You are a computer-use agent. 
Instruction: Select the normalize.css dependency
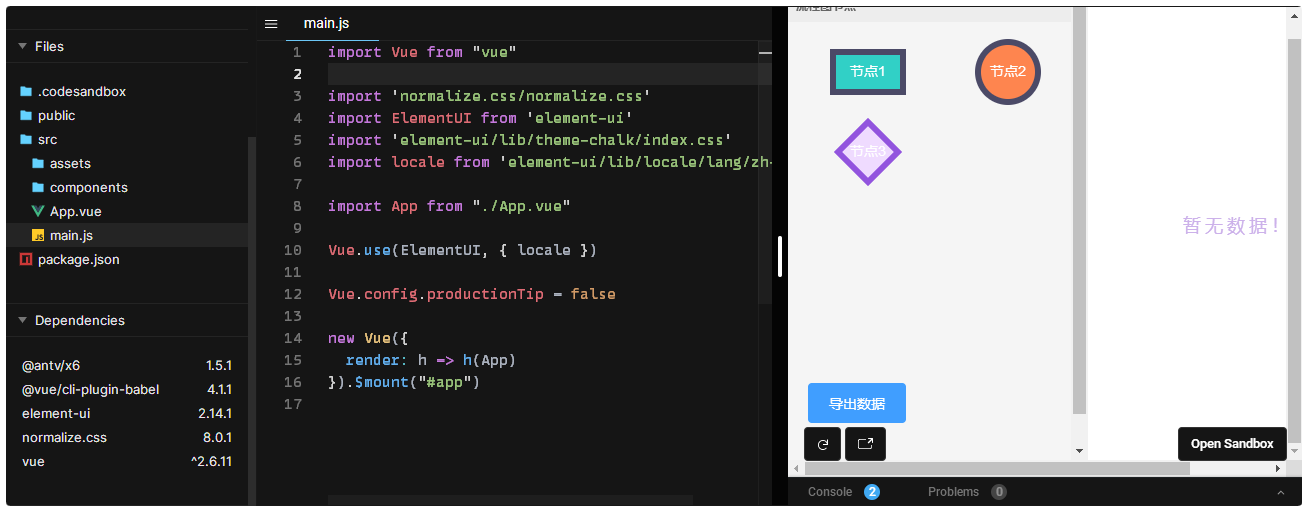127,437
